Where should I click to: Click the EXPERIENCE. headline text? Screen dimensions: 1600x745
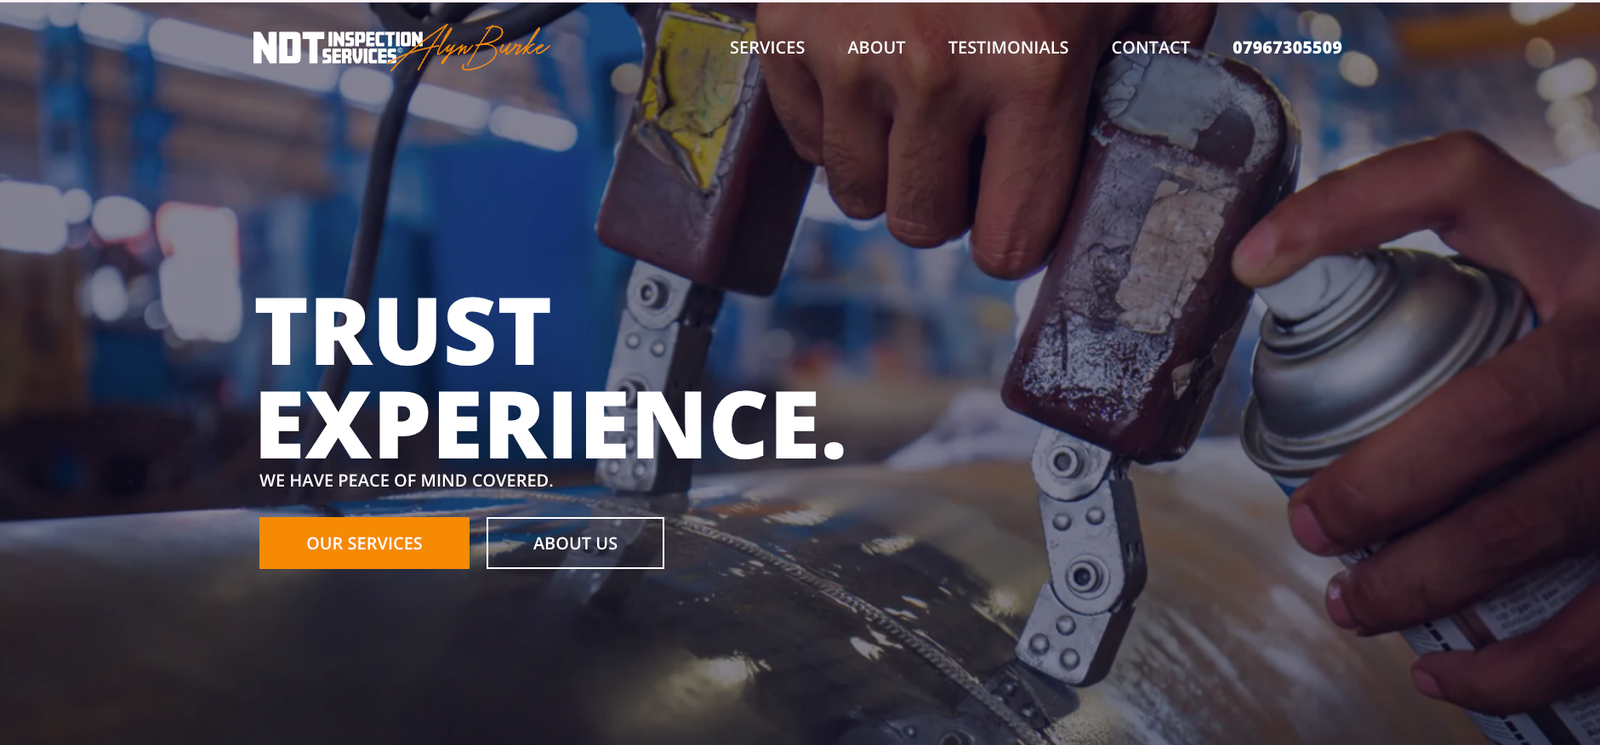[551, 424]
